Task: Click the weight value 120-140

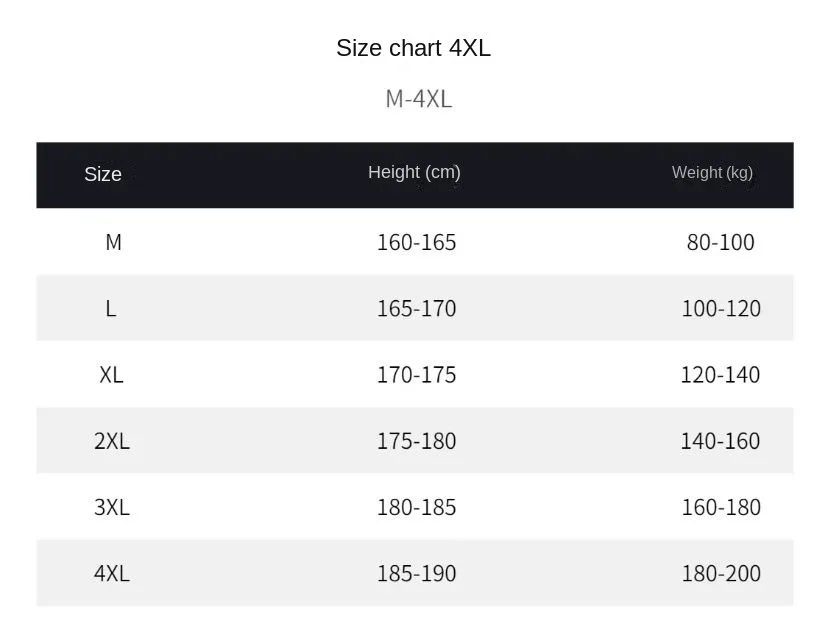Action: point(720,375)
